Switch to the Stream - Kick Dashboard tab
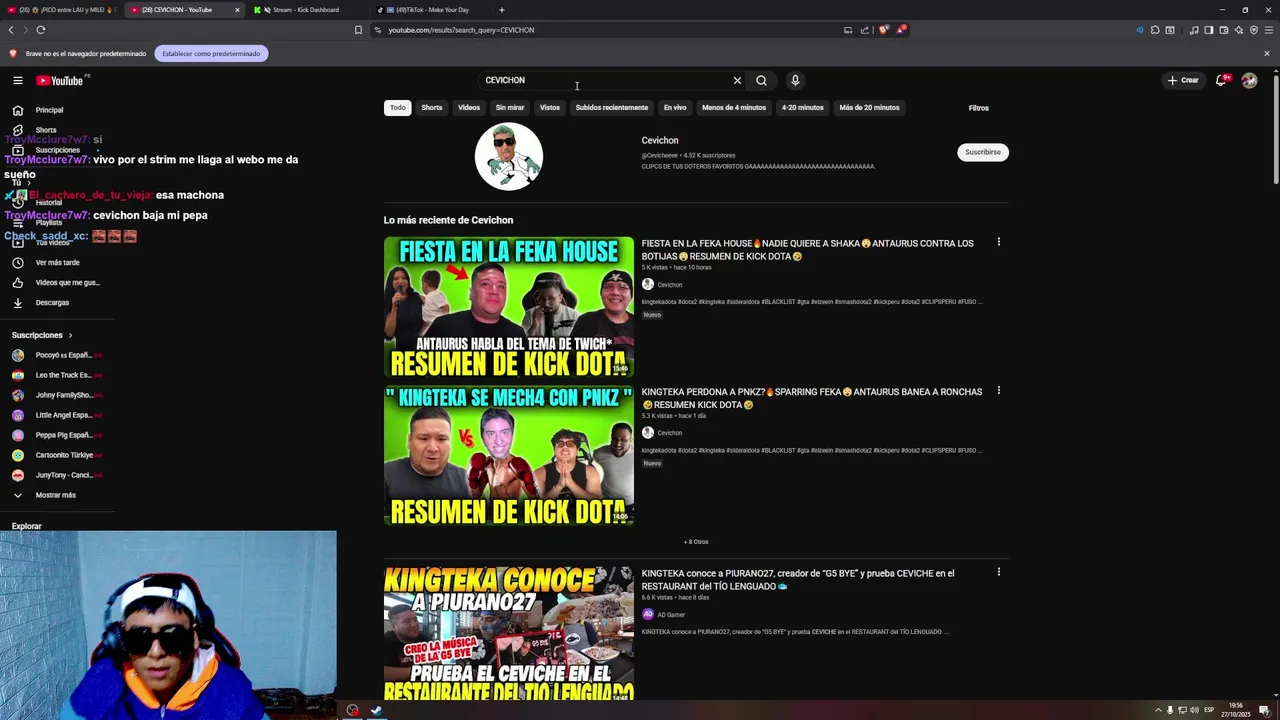The image size is (1280, 720). click(x=305, y=10)
